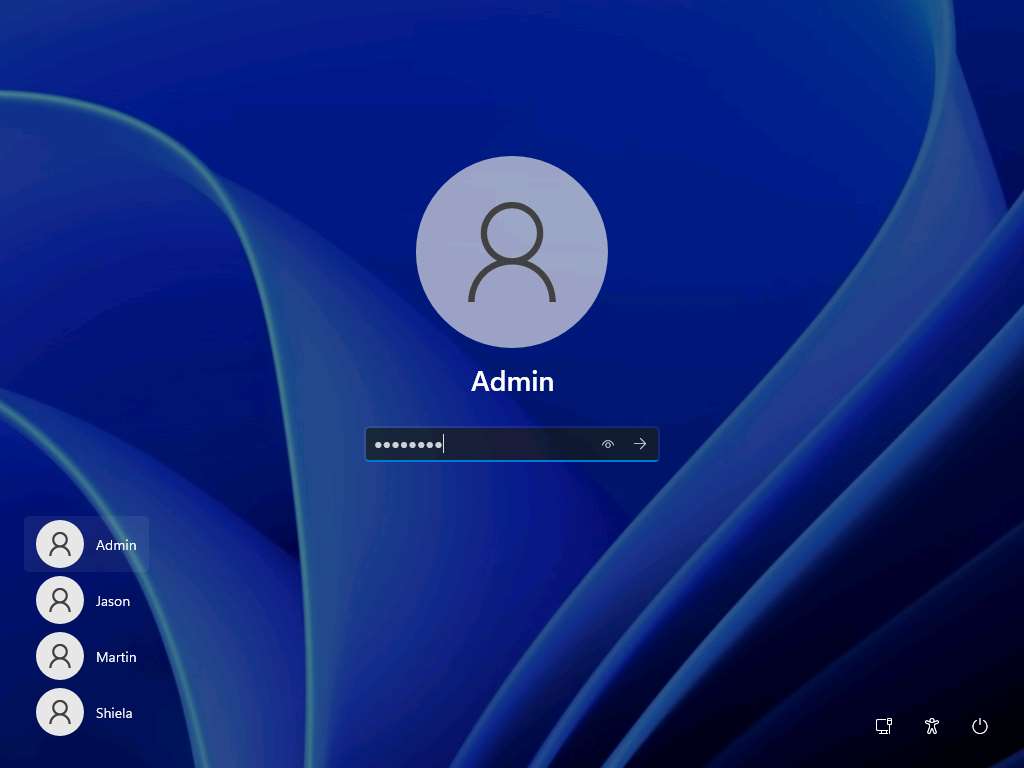Choose the Admin name in user list
Image resolution: width=1024 pixels, height=768 pixels.
point(116,545)
